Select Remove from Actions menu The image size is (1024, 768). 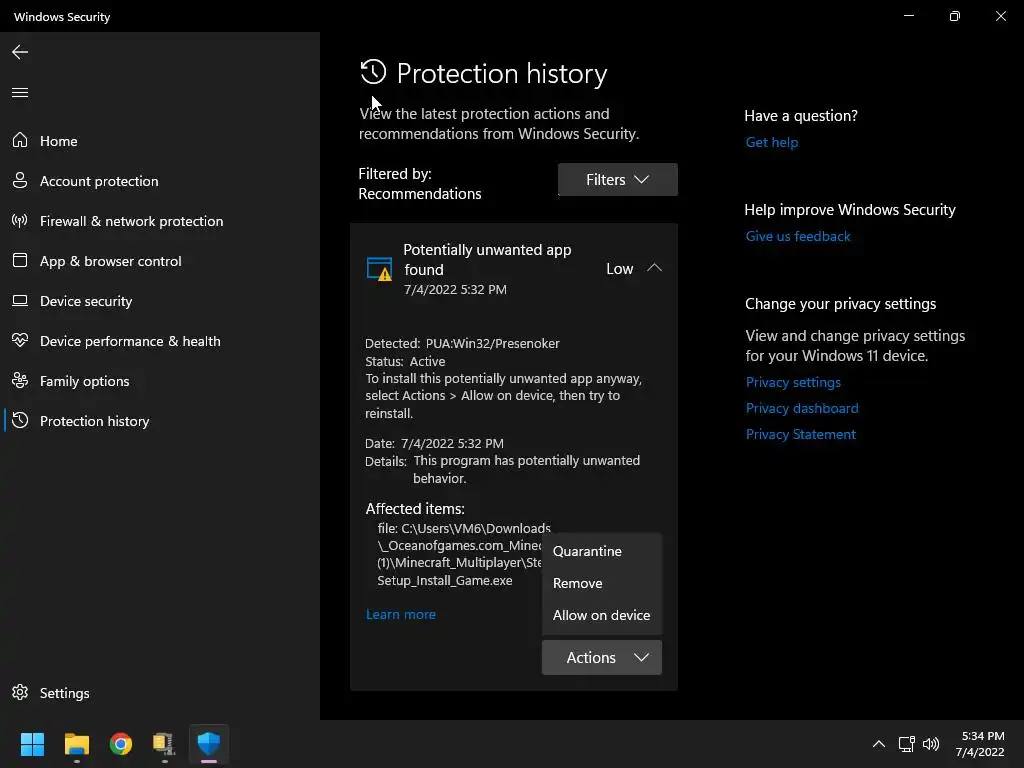point(578,583)
